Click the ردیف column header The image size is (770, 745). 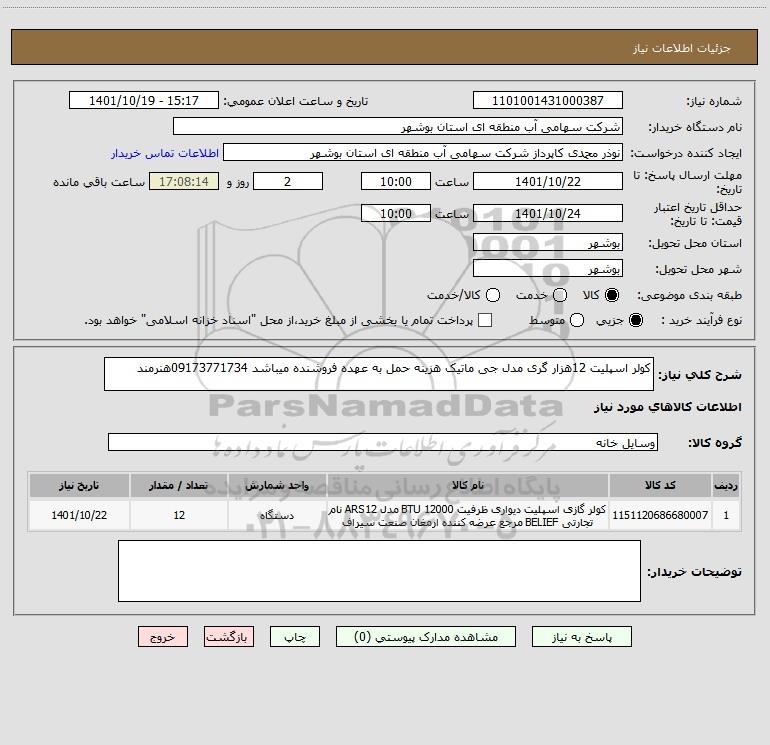tap(726, 485)
